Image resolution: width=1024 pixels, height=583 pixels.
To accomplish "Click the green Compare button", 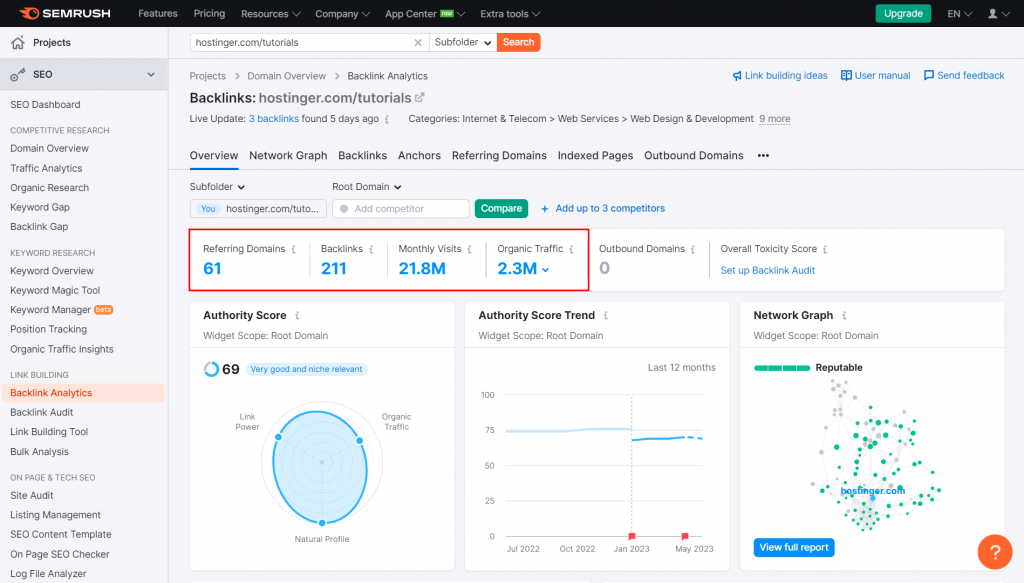I will [501, 209].
